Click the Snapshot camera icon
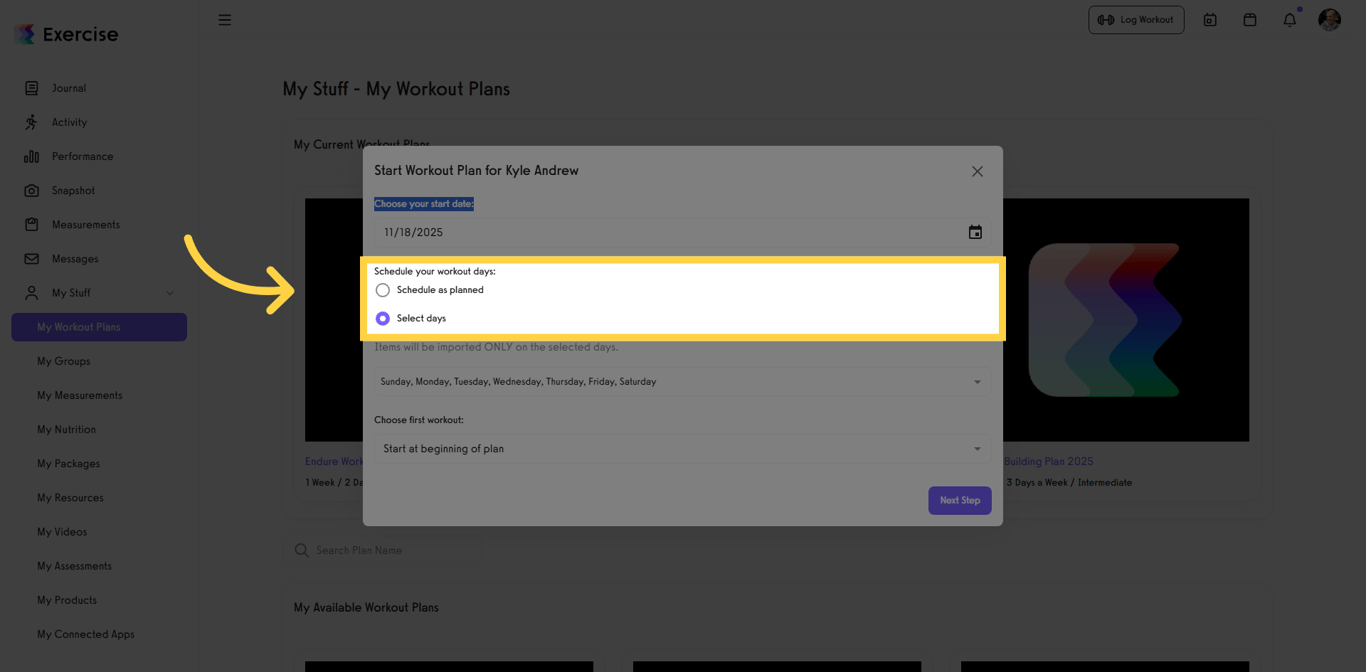Image resolution: width=1366 pixels, height=672 pixels. [32, 190]
